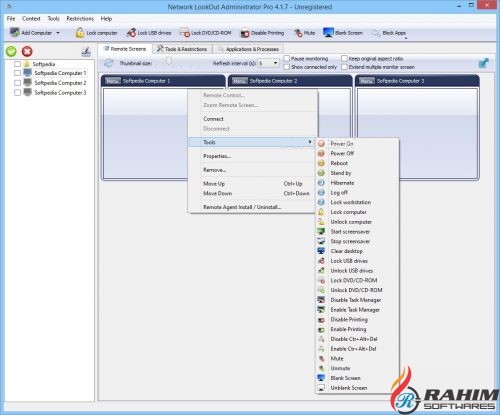Switch to Tools & Restrictions tab
The width and height of the screenshot is (500, 415).
182,49
